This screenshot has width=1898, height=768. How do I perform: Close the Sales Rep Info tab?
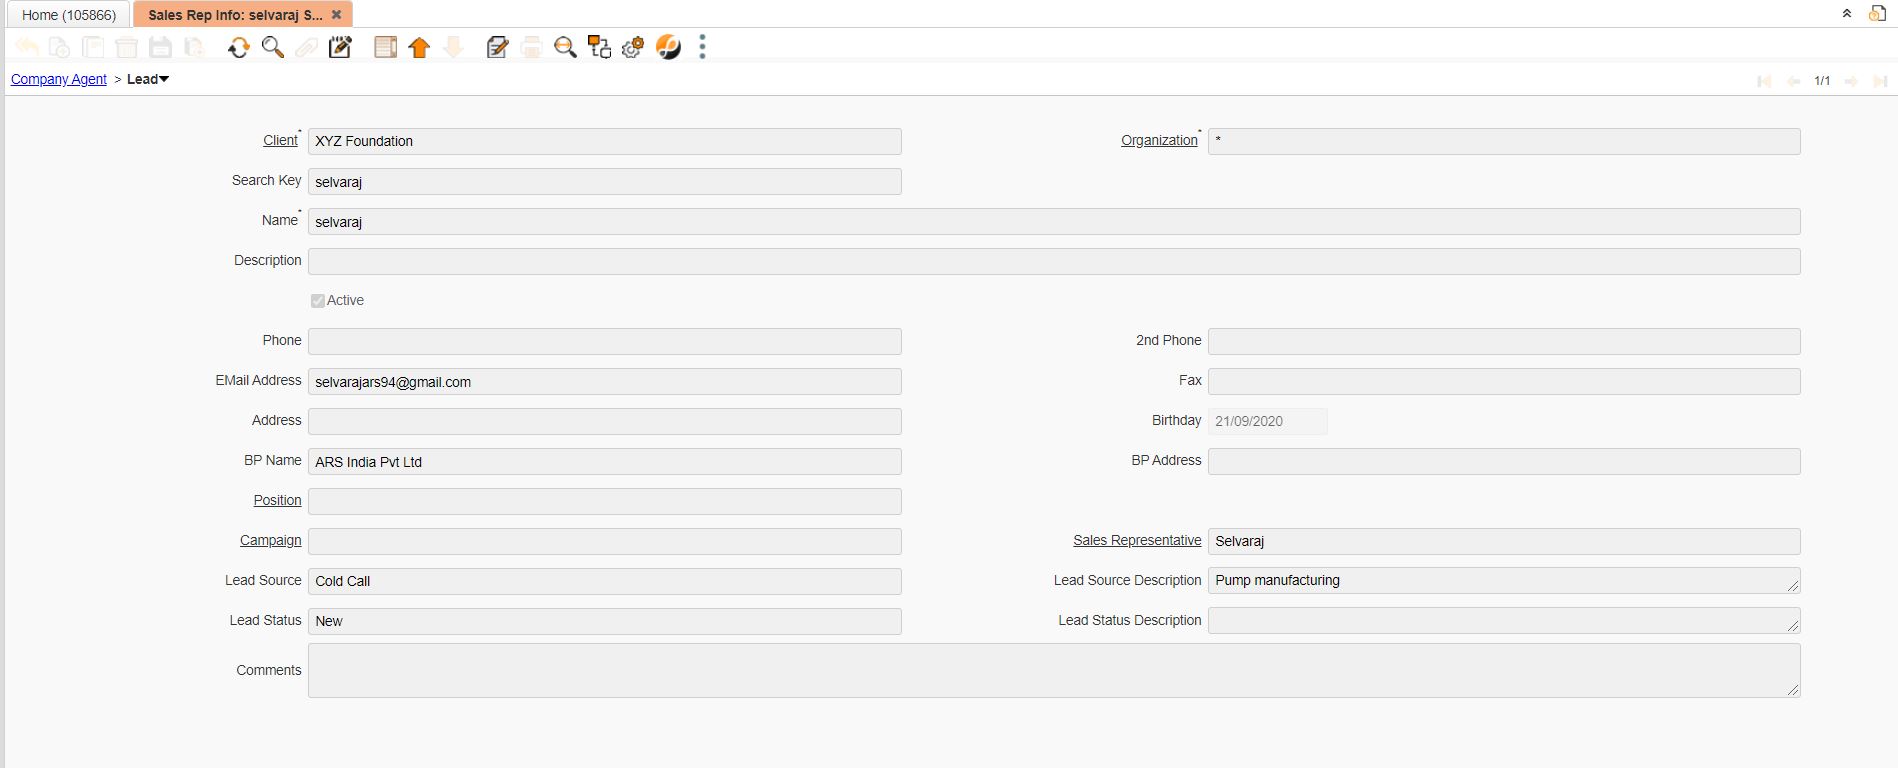click(337, 15)
